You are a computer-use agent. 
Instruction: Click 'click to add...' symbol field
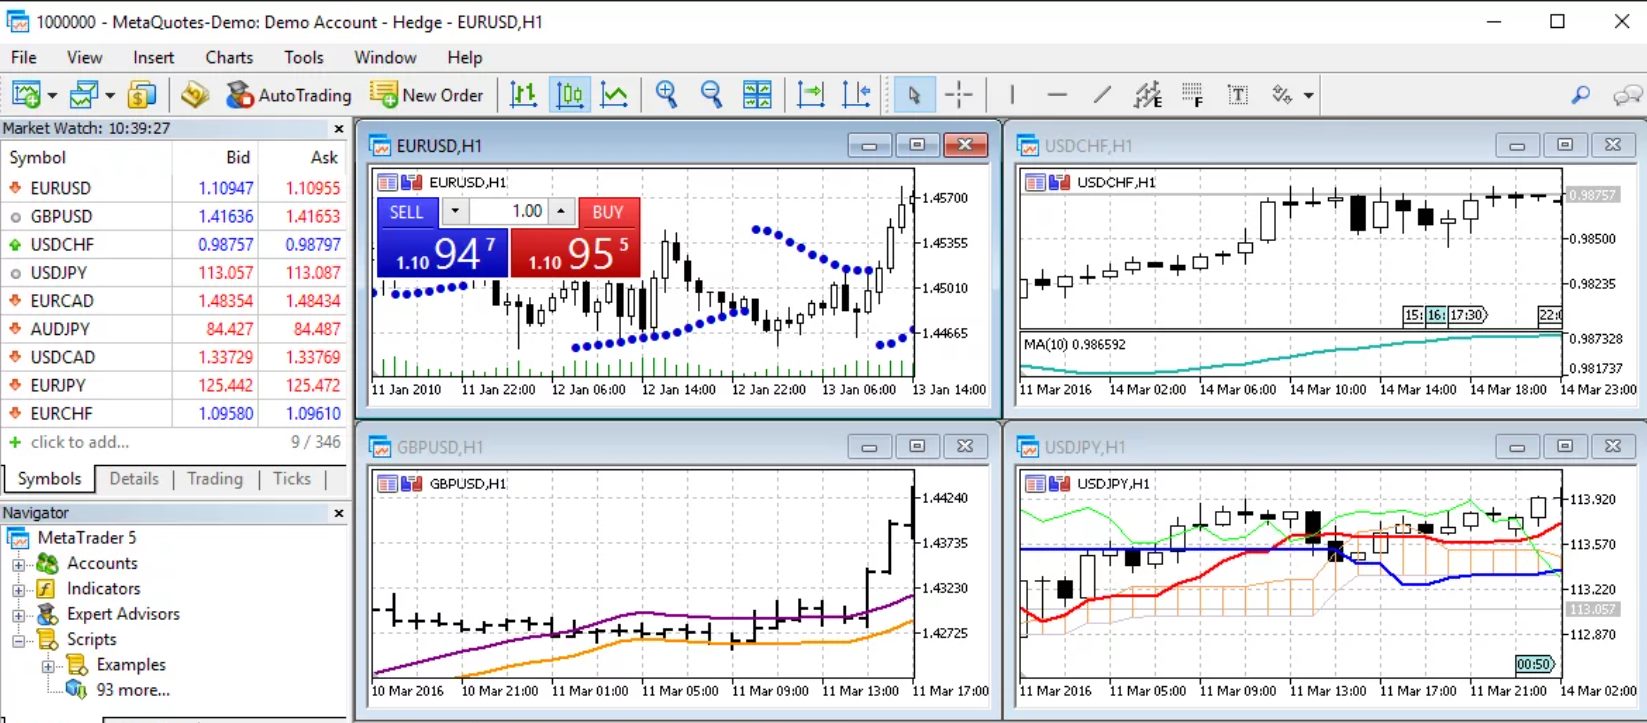click(x=79, y=441)
